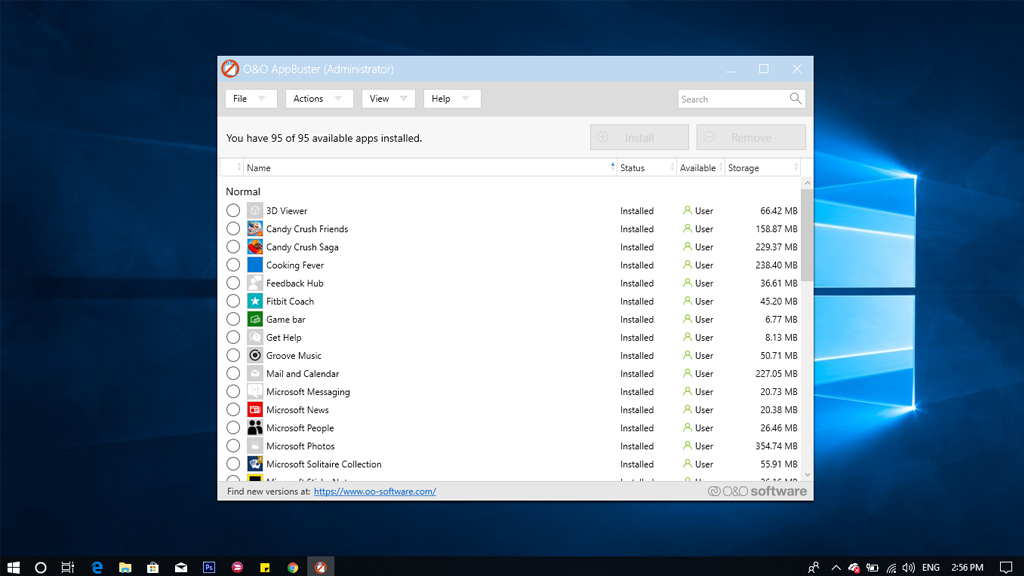Click the Microsoft Solitaire Collection icon

pos(255,464)
